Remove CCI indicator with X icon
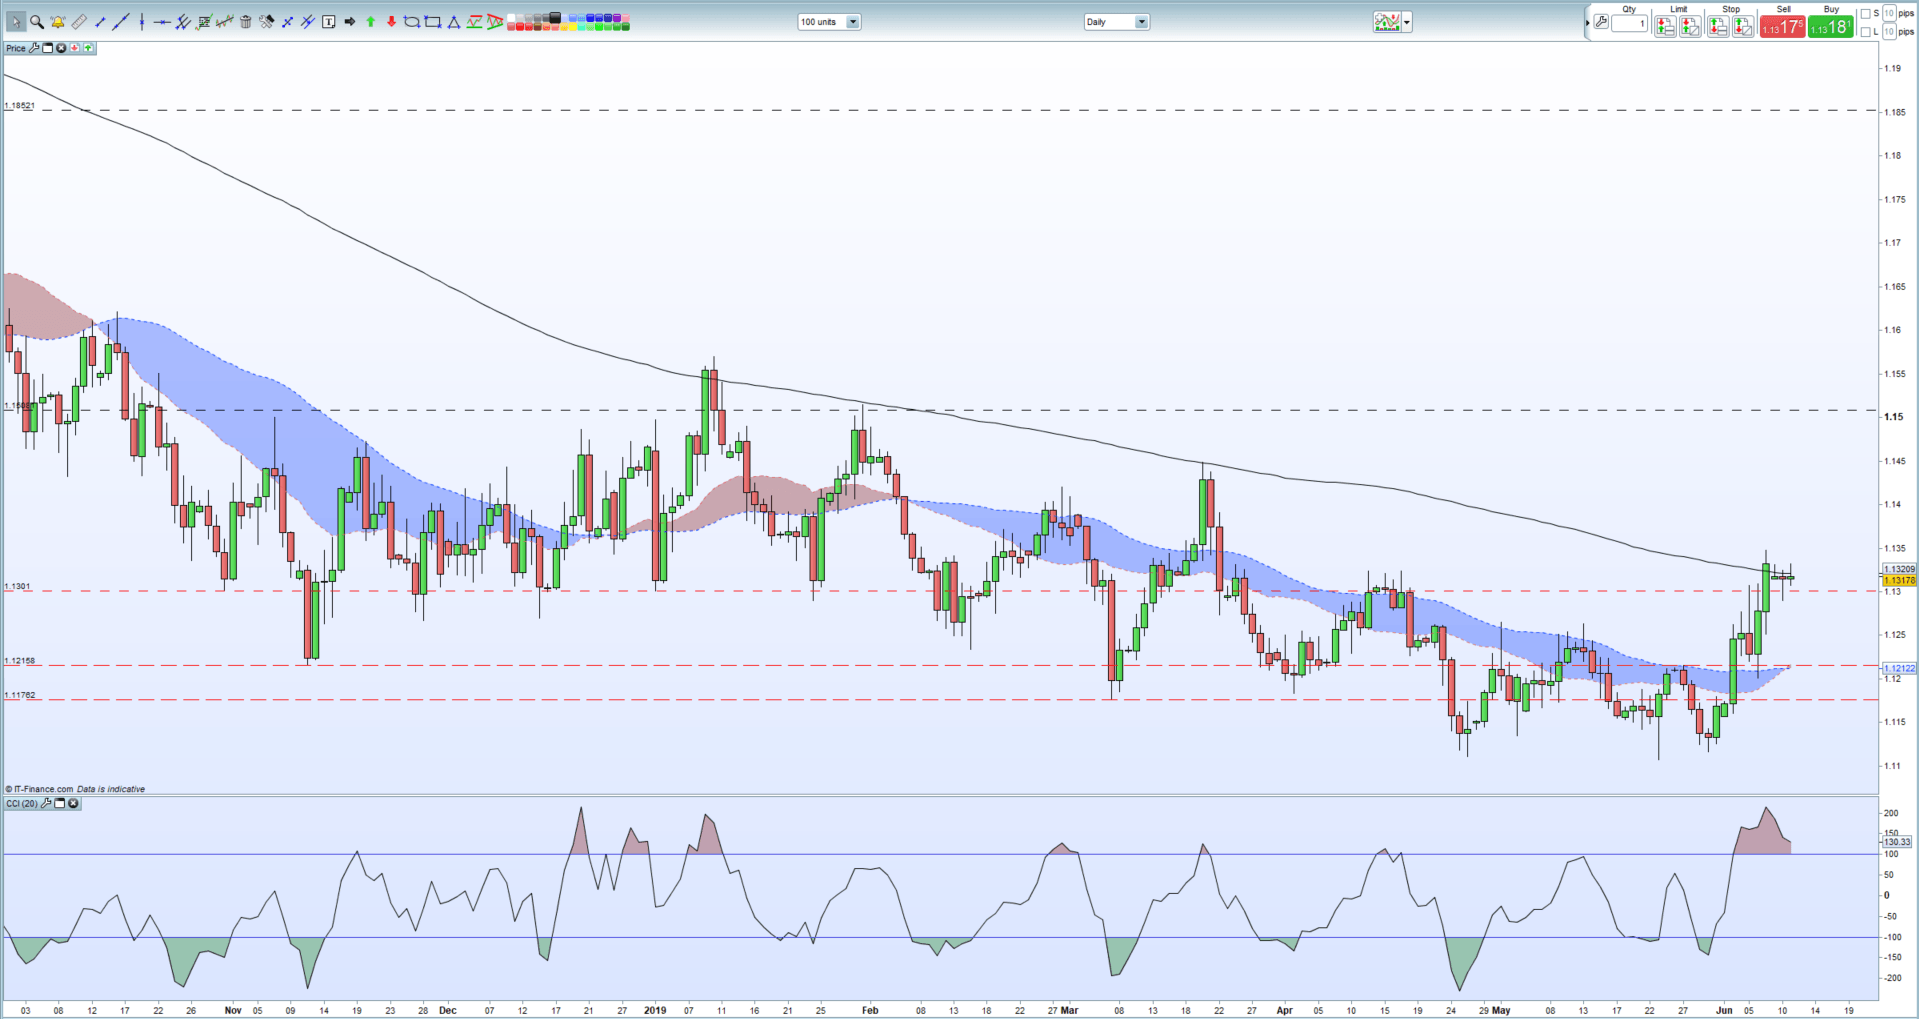The width and height of the screenshot is (1919, 1019). tap(73, 803)
